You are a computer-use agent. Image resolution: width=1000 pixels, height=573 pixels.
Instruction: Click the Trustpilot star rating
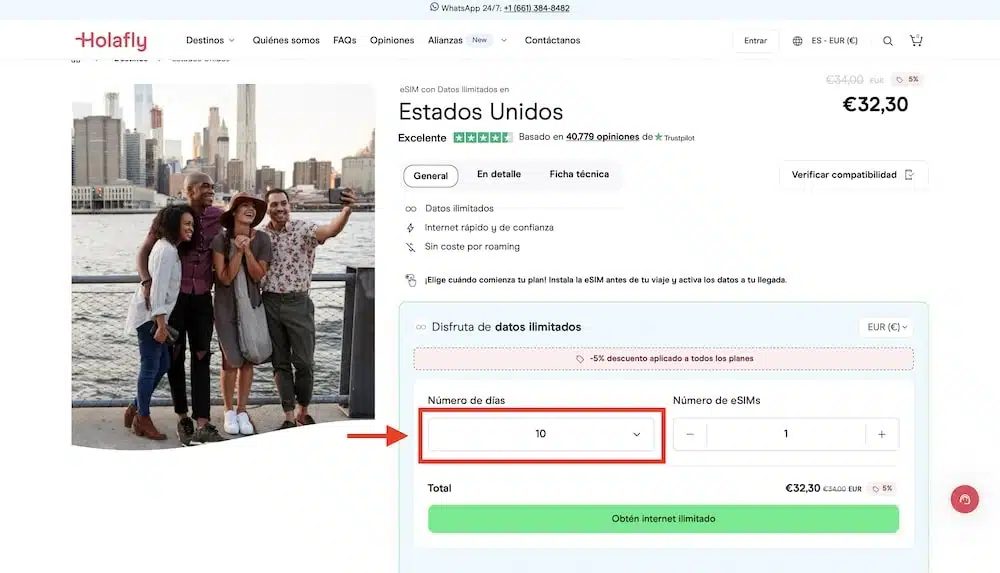click(483, 137)
